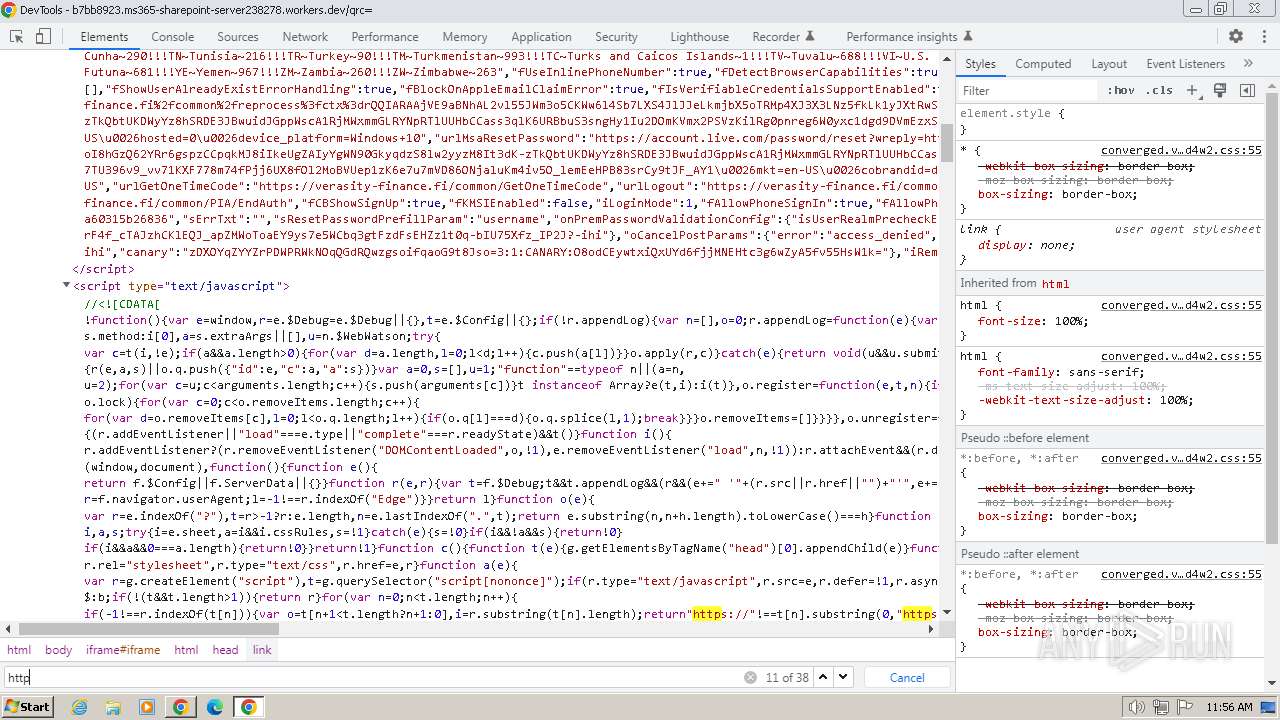Toggle the :hov element state panel
Viewport: 1280px width, 720px height.
tap(1121, 90)
